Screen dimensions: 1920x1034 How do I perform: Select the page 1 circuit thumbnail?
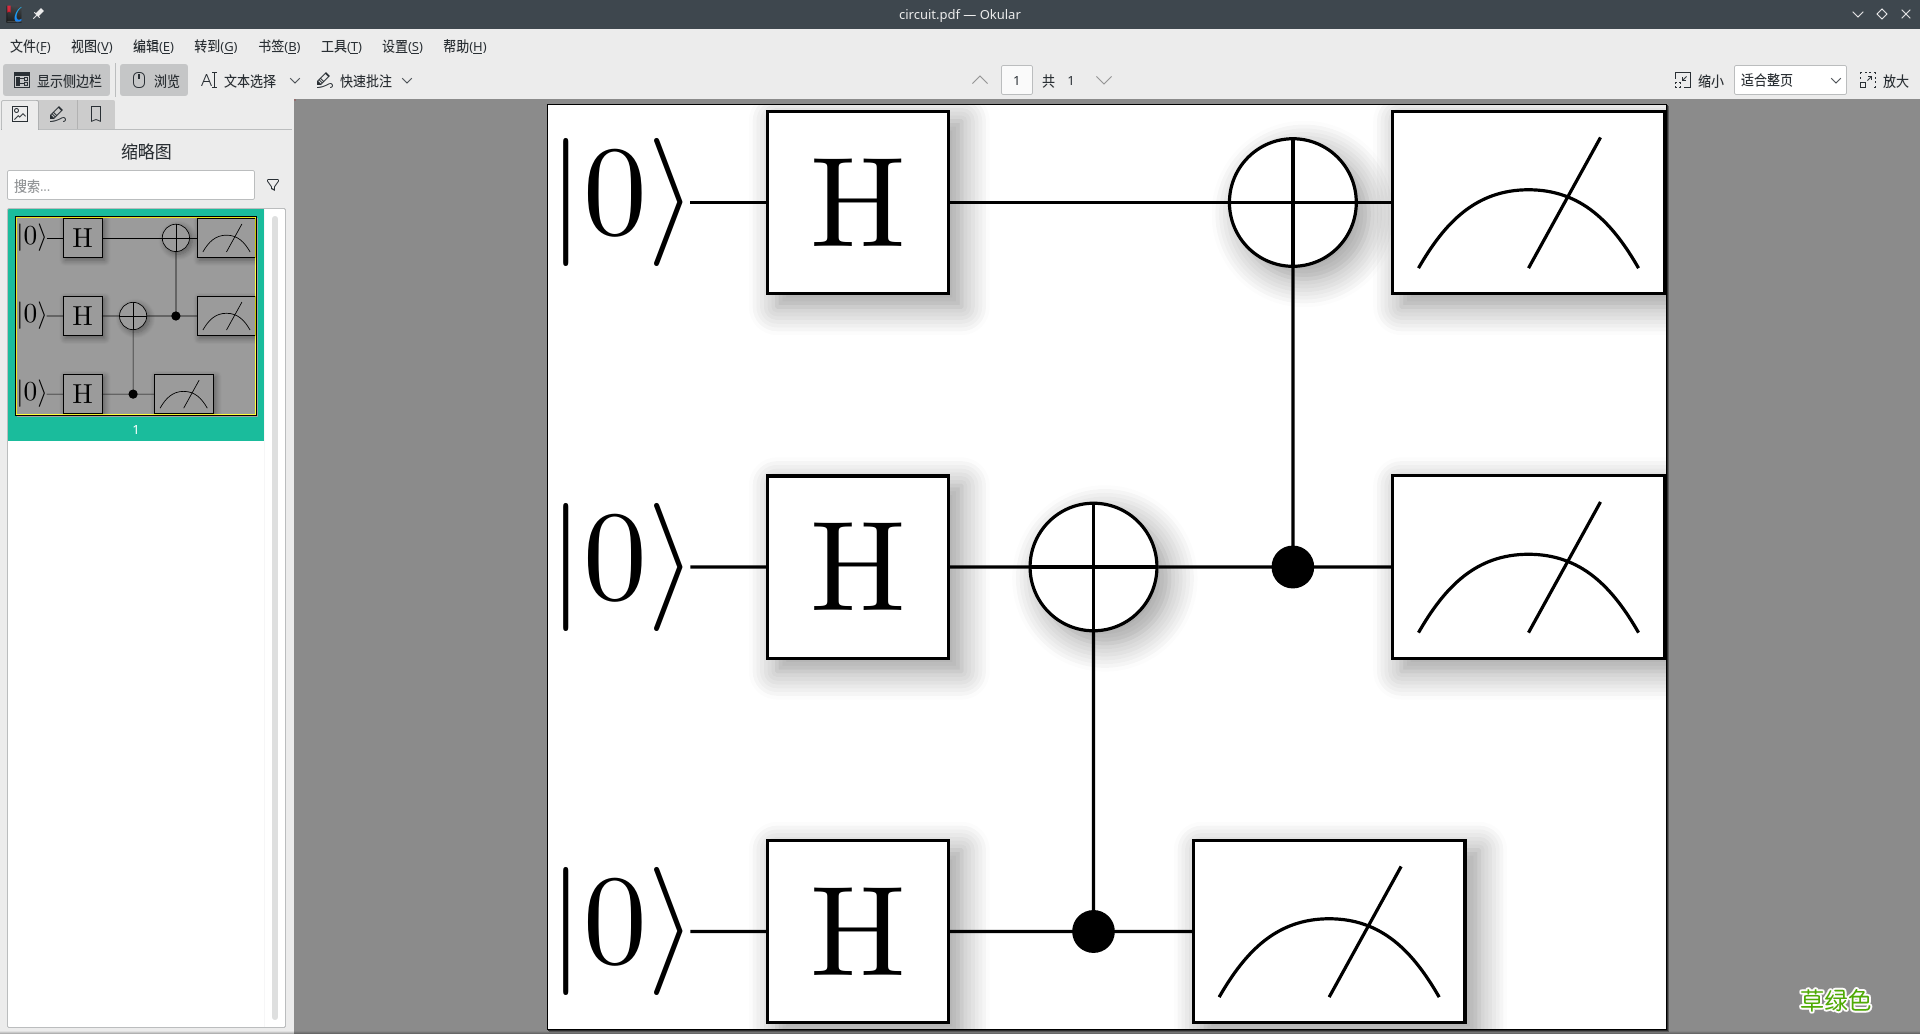[x=136, y=316]
